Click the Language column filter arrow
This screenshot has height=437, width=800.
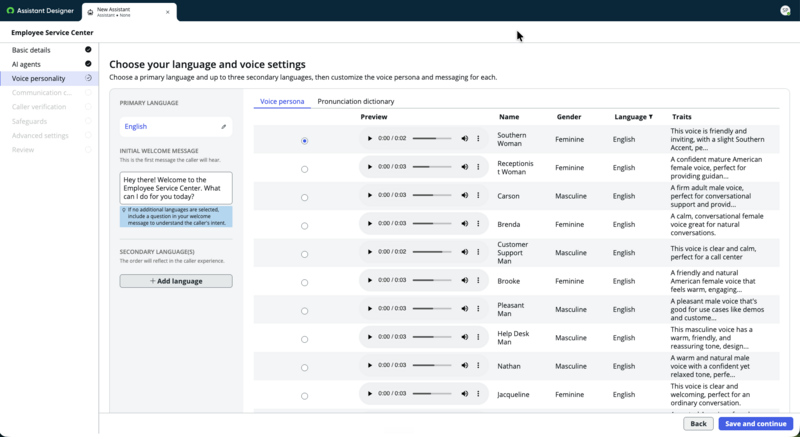coord(651,117)
